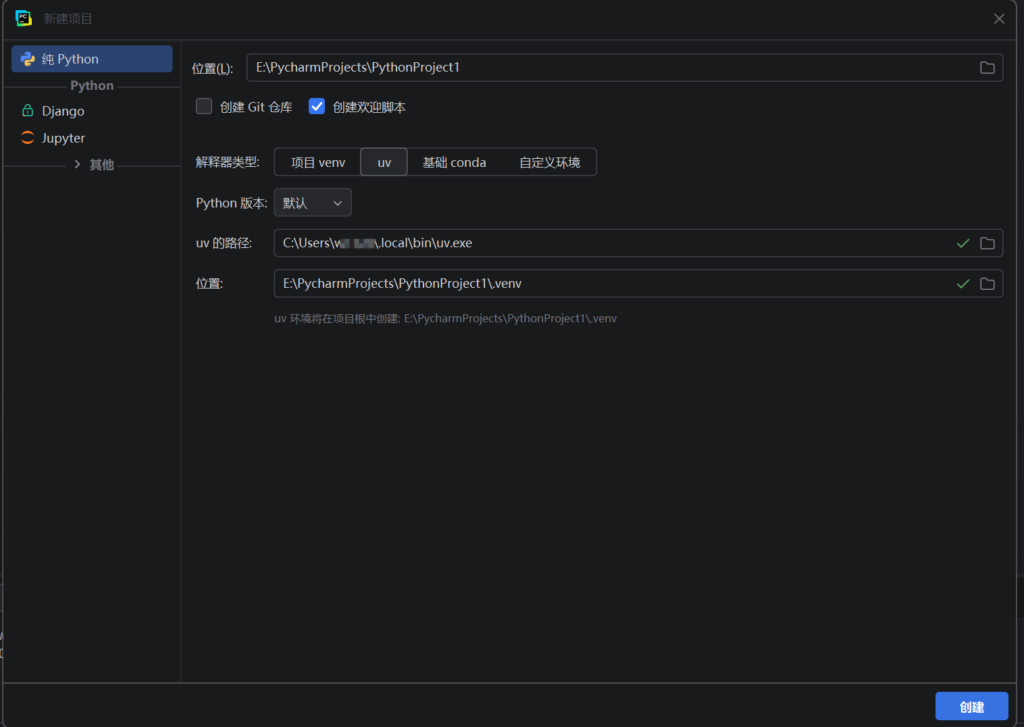Image resolution: width=1024 pixels, height=727 pixels.
Task: Click the Django lock icon
Action: (x=27, y=110)
